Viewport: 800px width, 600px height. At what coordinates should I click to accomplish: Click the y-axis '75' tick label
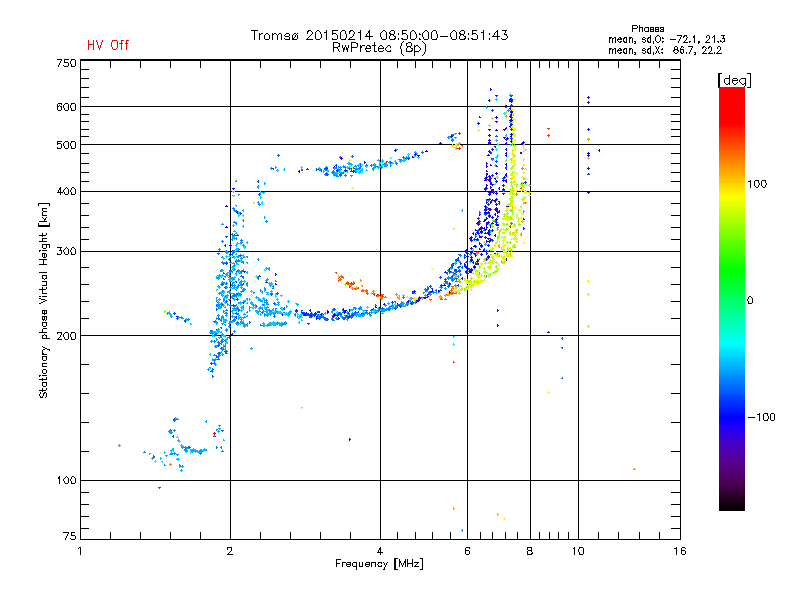tap(70, 536)
